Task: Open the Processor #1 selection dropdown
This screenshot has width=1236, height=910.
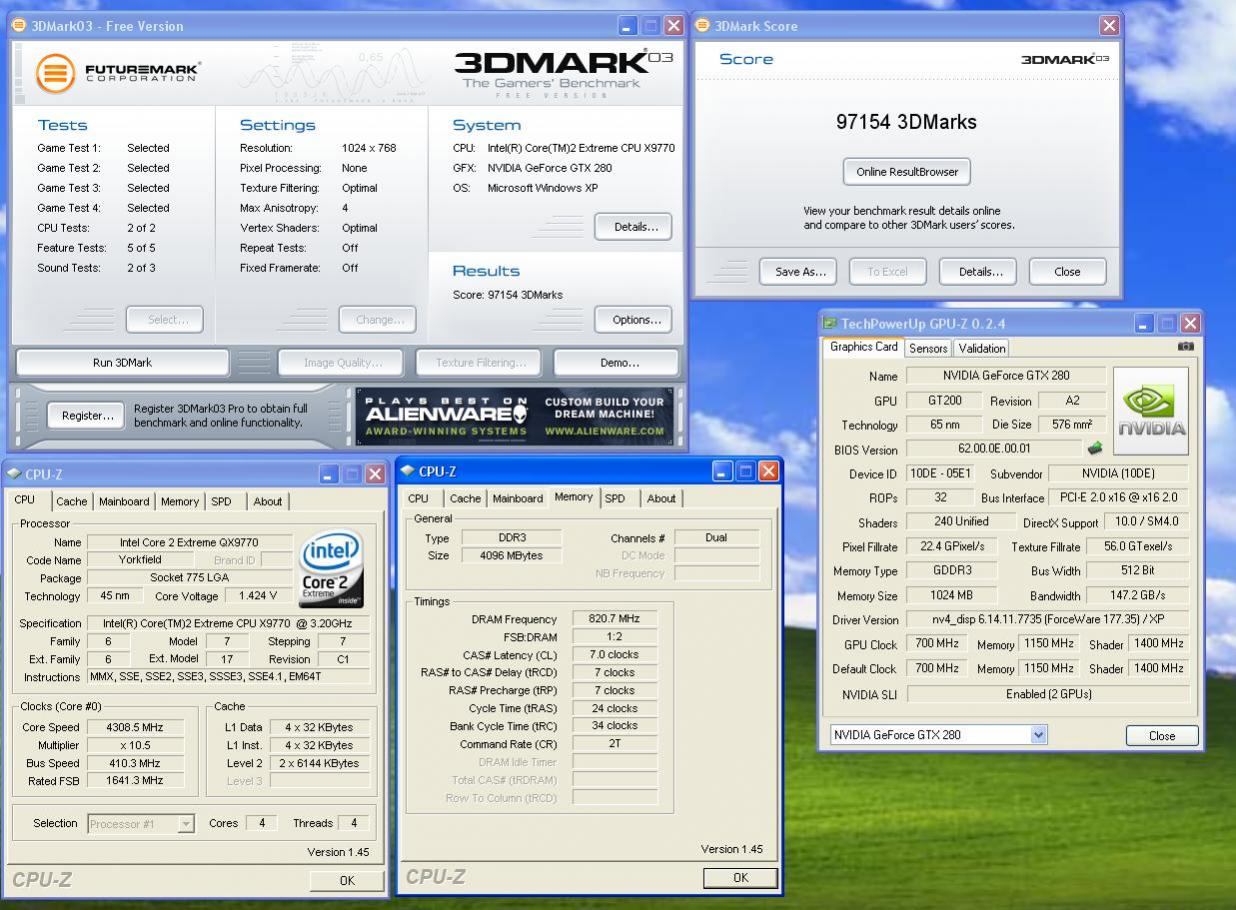Action: point(186,824)
